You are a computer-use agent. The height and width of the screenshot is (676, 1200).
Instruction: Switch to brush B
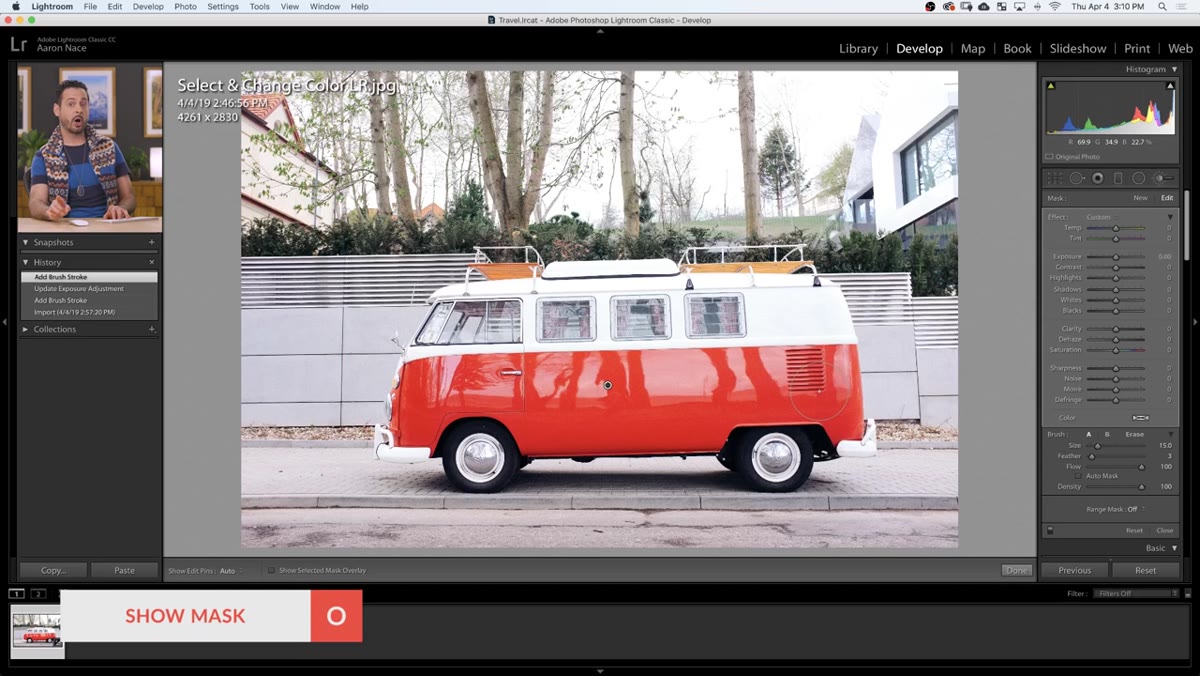pos(1107,434)
